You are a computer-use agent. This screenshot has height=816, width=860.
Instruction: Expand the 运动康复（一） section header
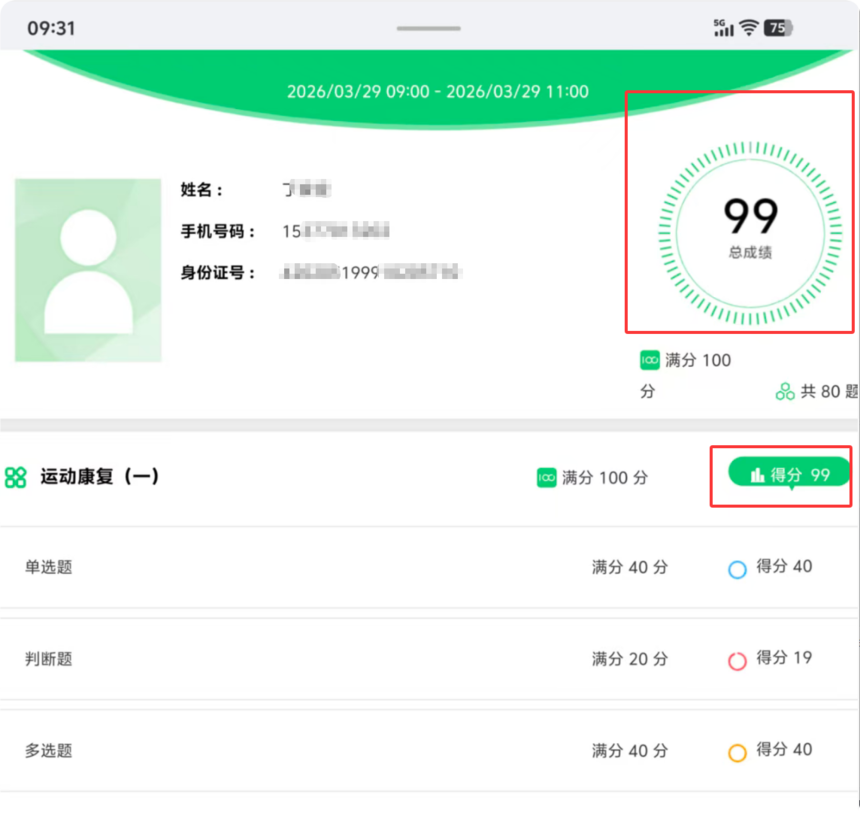[x=100, y=477]
